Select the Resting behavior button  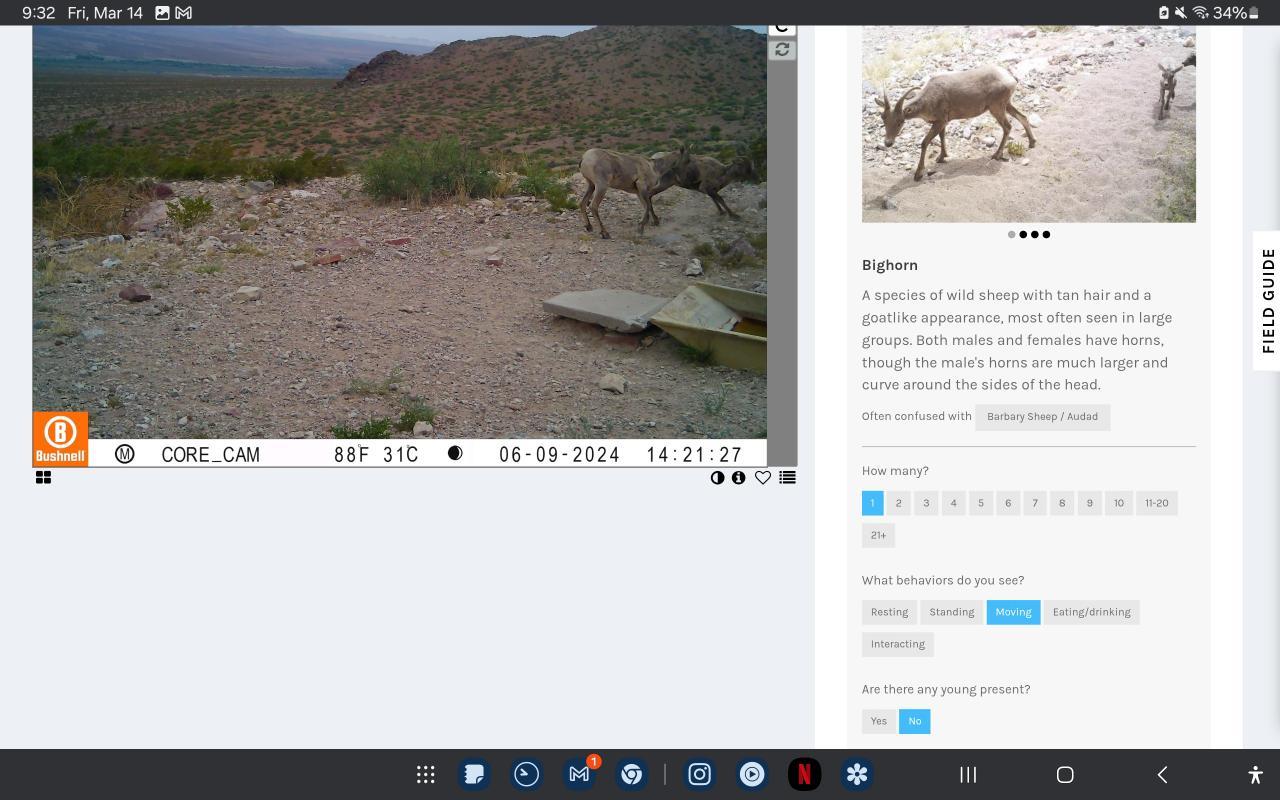click(x=889, y=612)
